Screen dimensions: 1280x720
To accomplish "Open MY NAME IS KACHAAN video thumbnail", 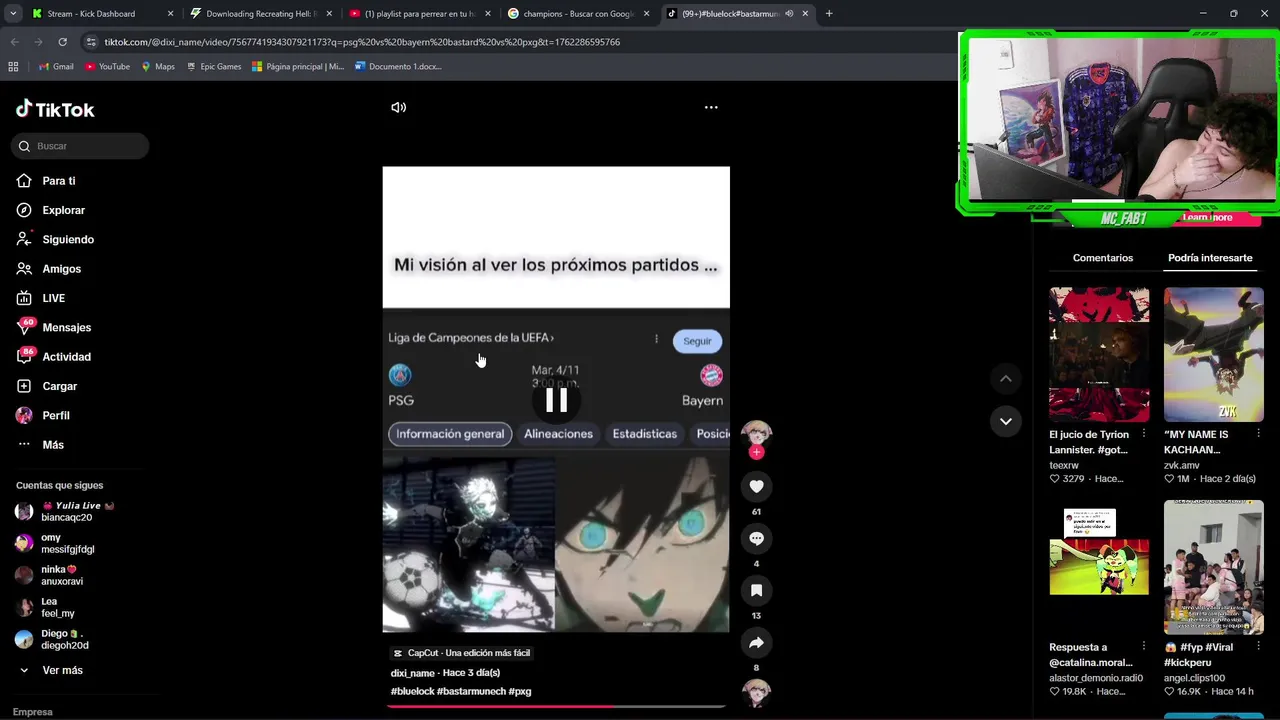I will click(x=1213, y=354).
